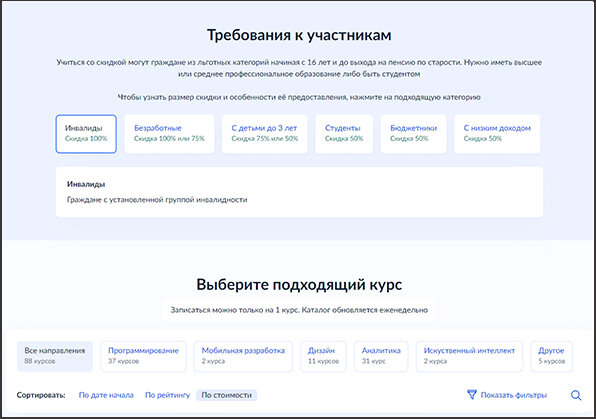The image size is (596, 419).
Task: Select the Безработные discount category
Action: [x=169, y=134]
